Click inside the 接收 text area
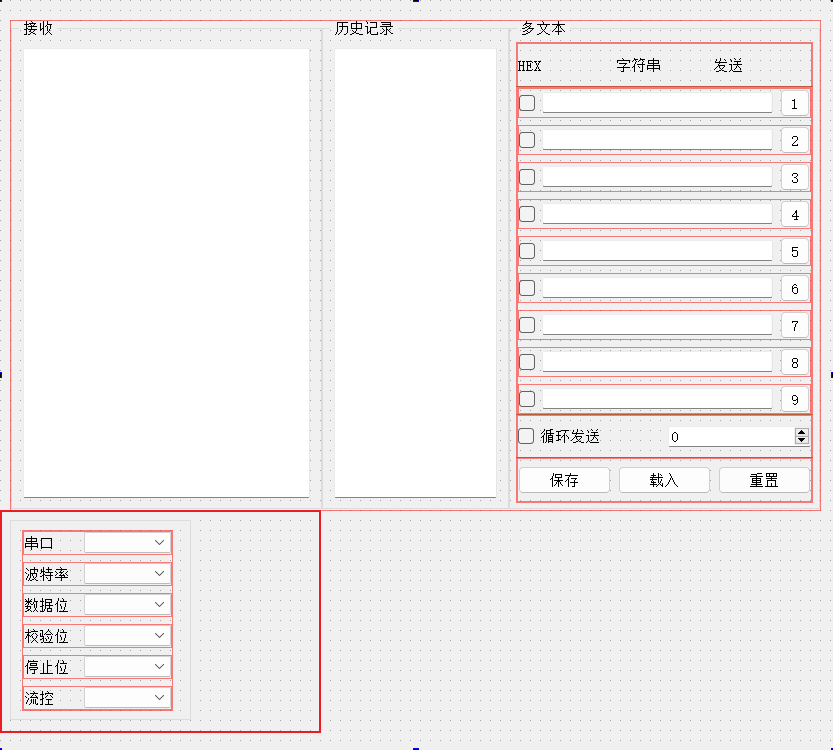The width and height of the screenshot is (833, 750). 166,273
